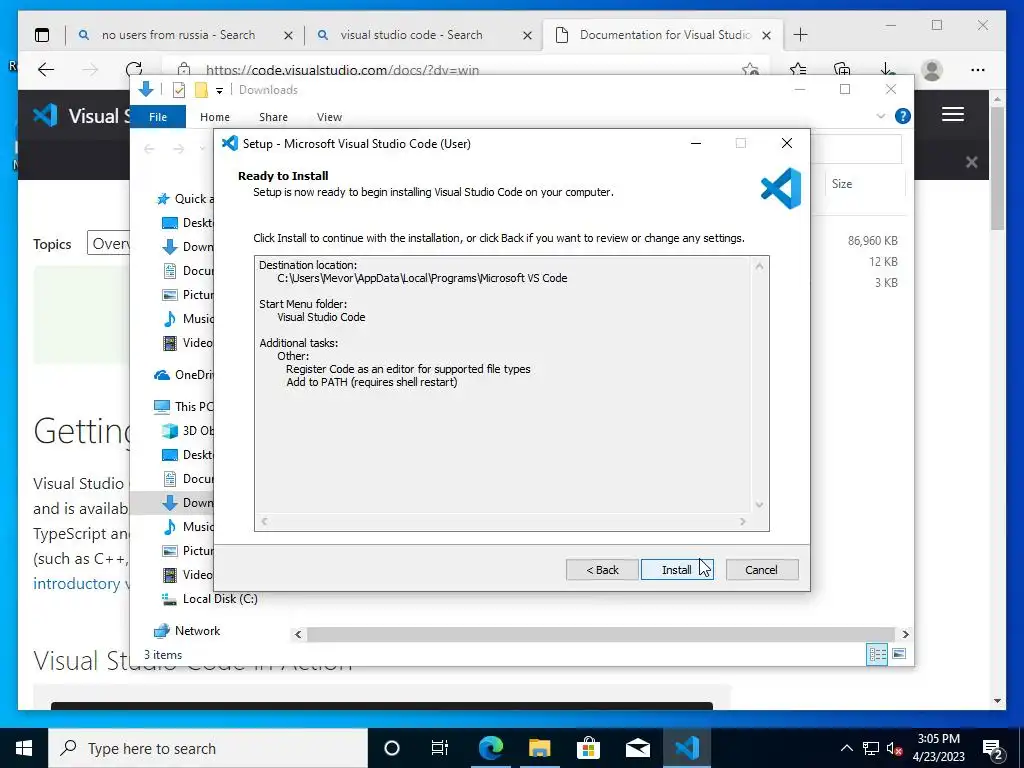Open Home ribbon tab in Downloads explorer
The image size is (1024, 768).
click(x=215, y=117)
